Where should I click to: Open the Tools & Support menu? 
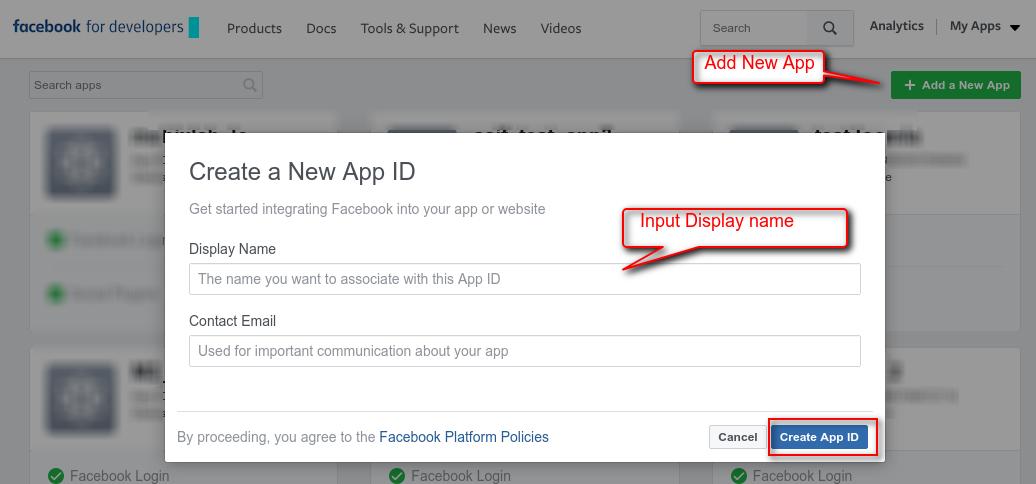click(409, 28)
